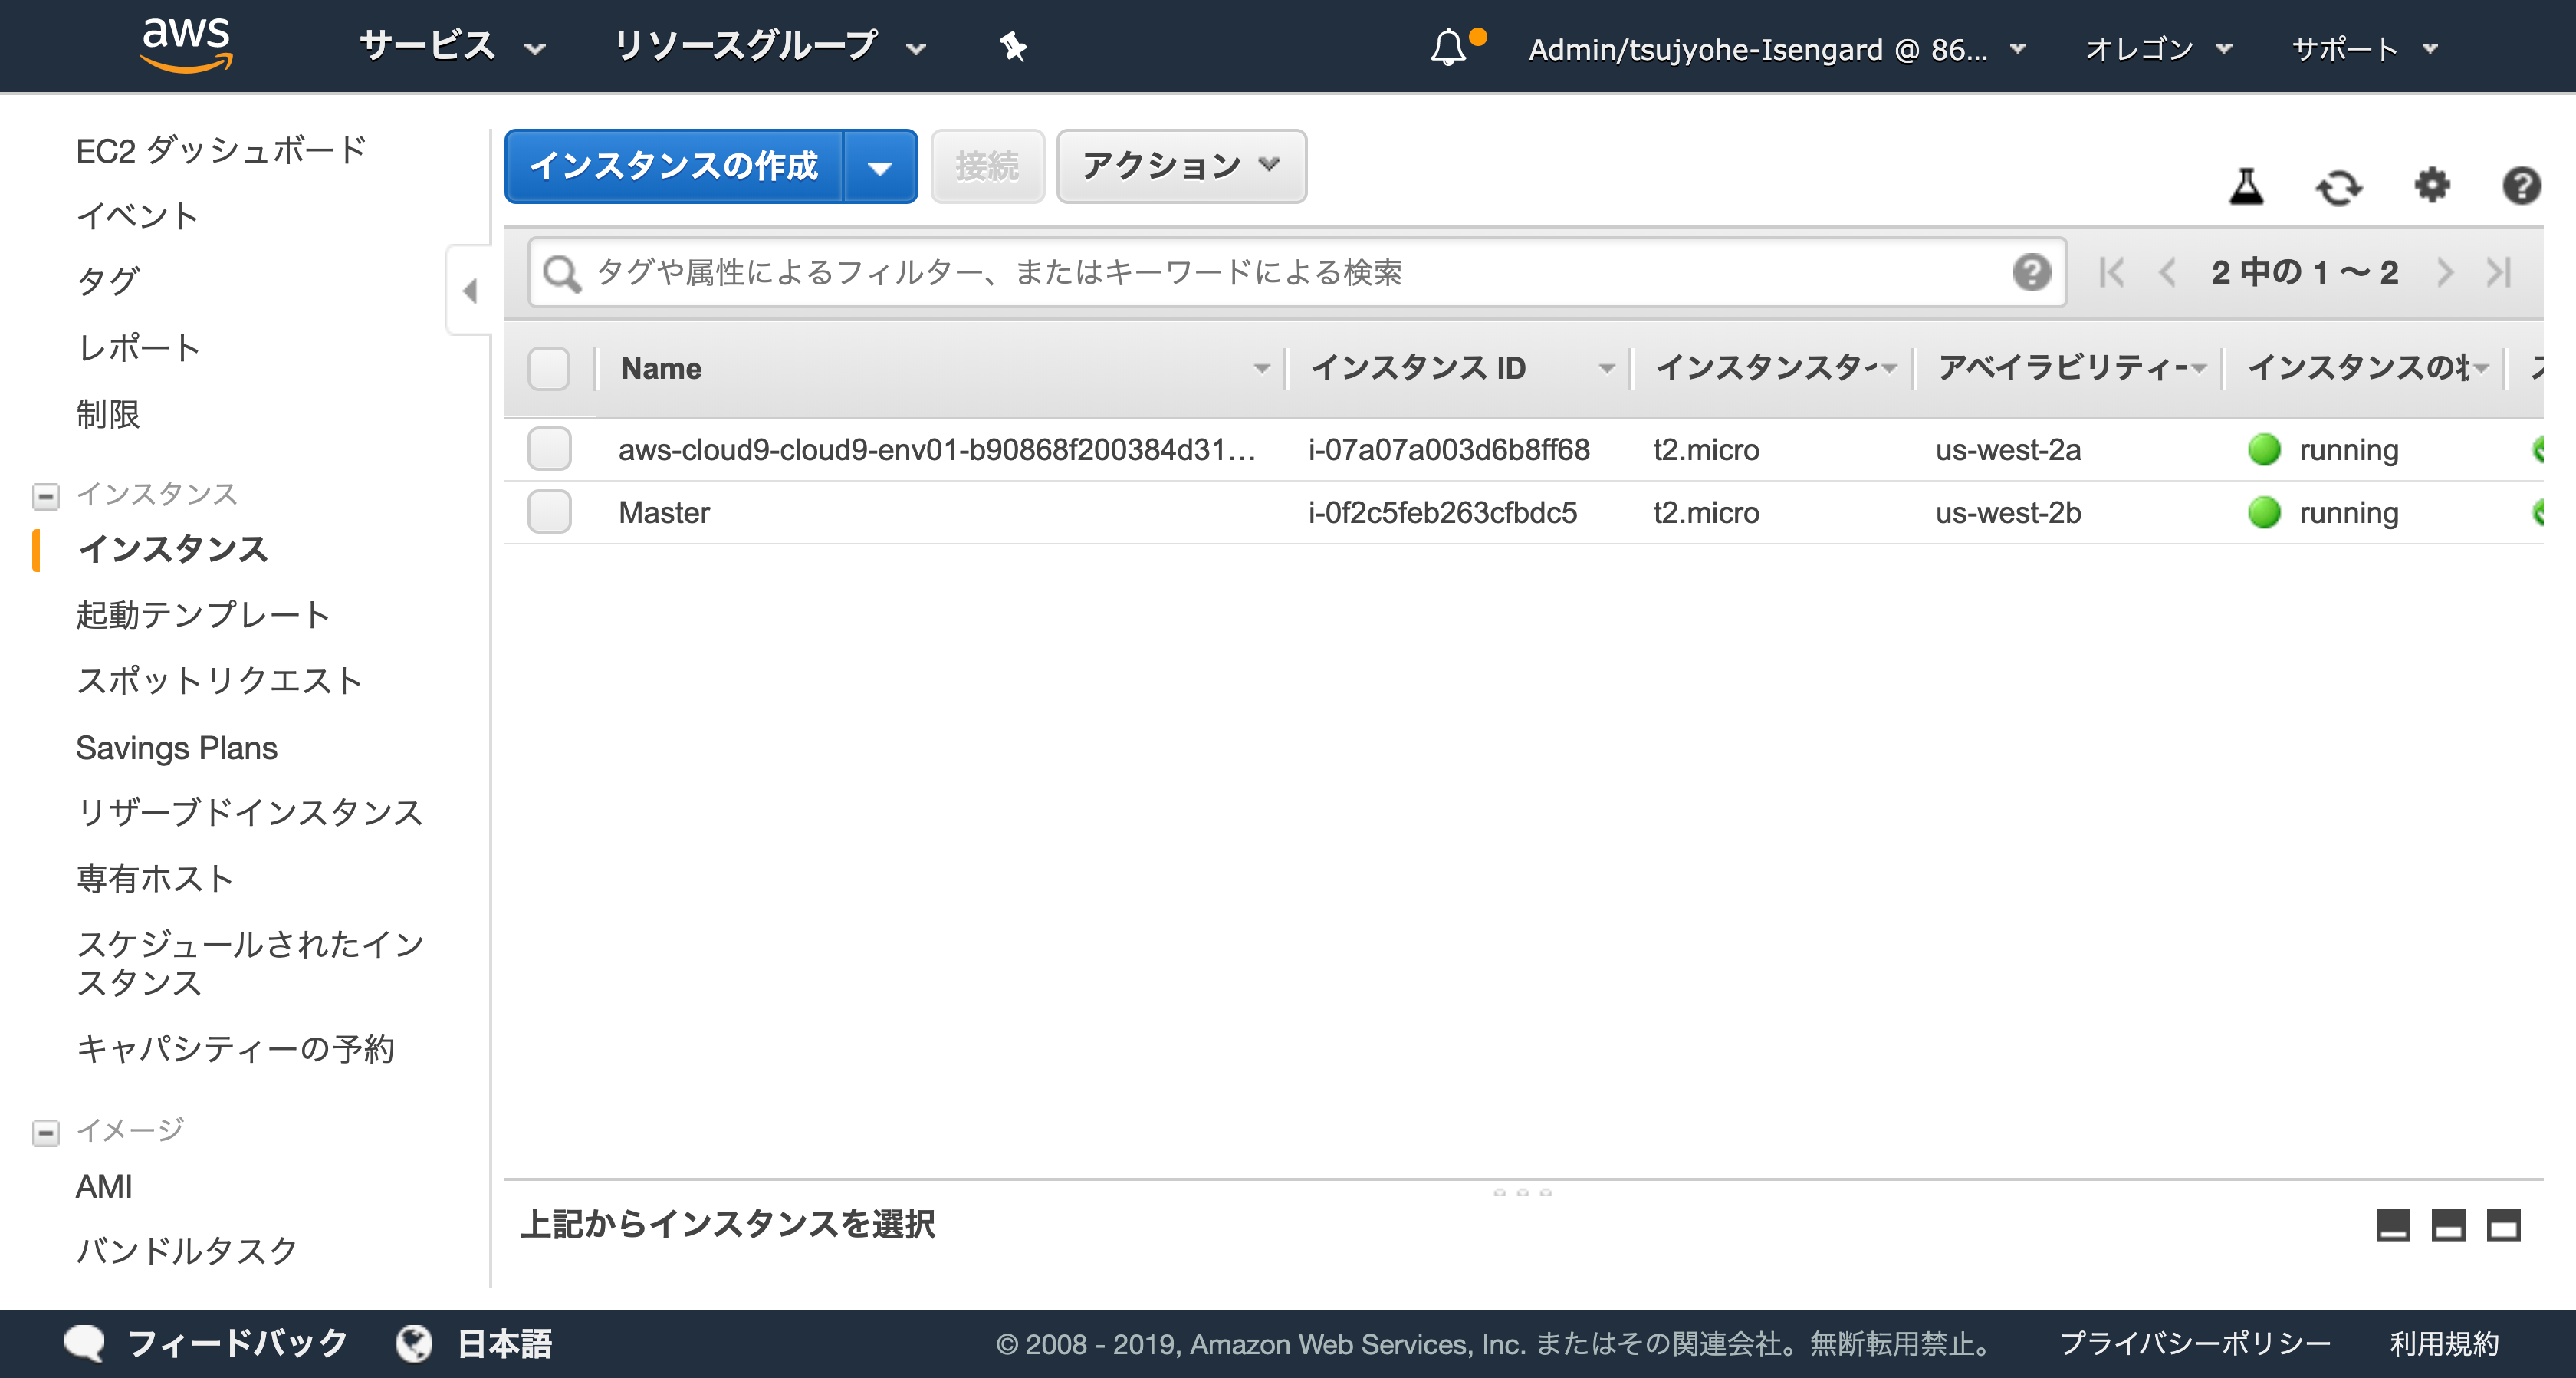Viewport: 2576px width, 1378px height.
Task: Open スポットリクエスト in sidebar
Action: 219,681
